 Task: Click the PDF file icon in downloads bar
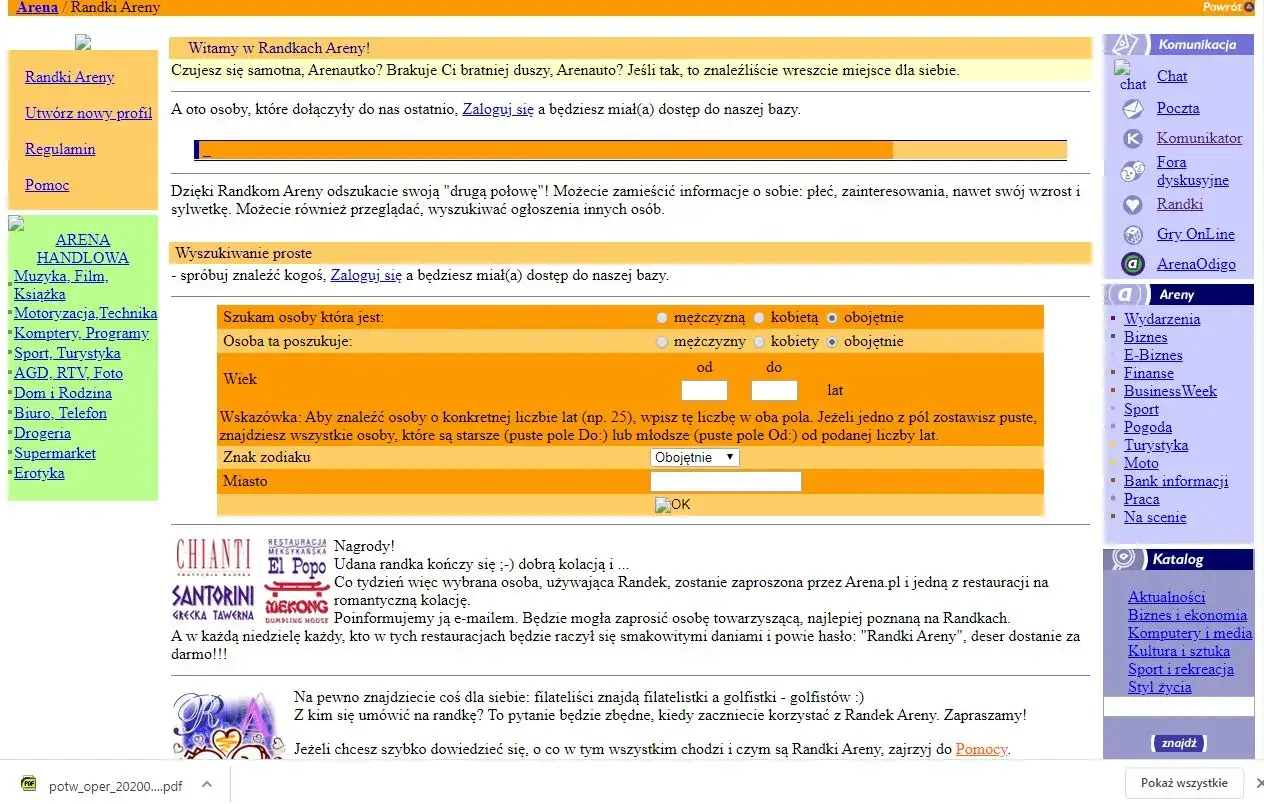click(30, 784)
